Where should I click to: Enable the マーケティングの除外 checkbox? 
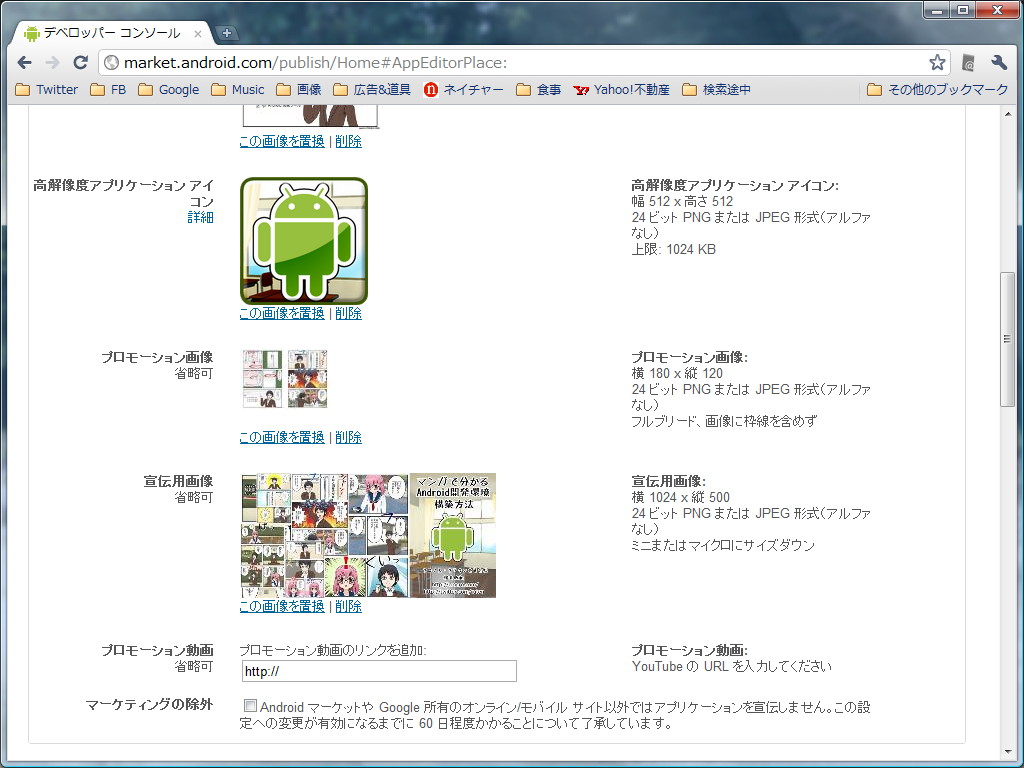[250, 706]
